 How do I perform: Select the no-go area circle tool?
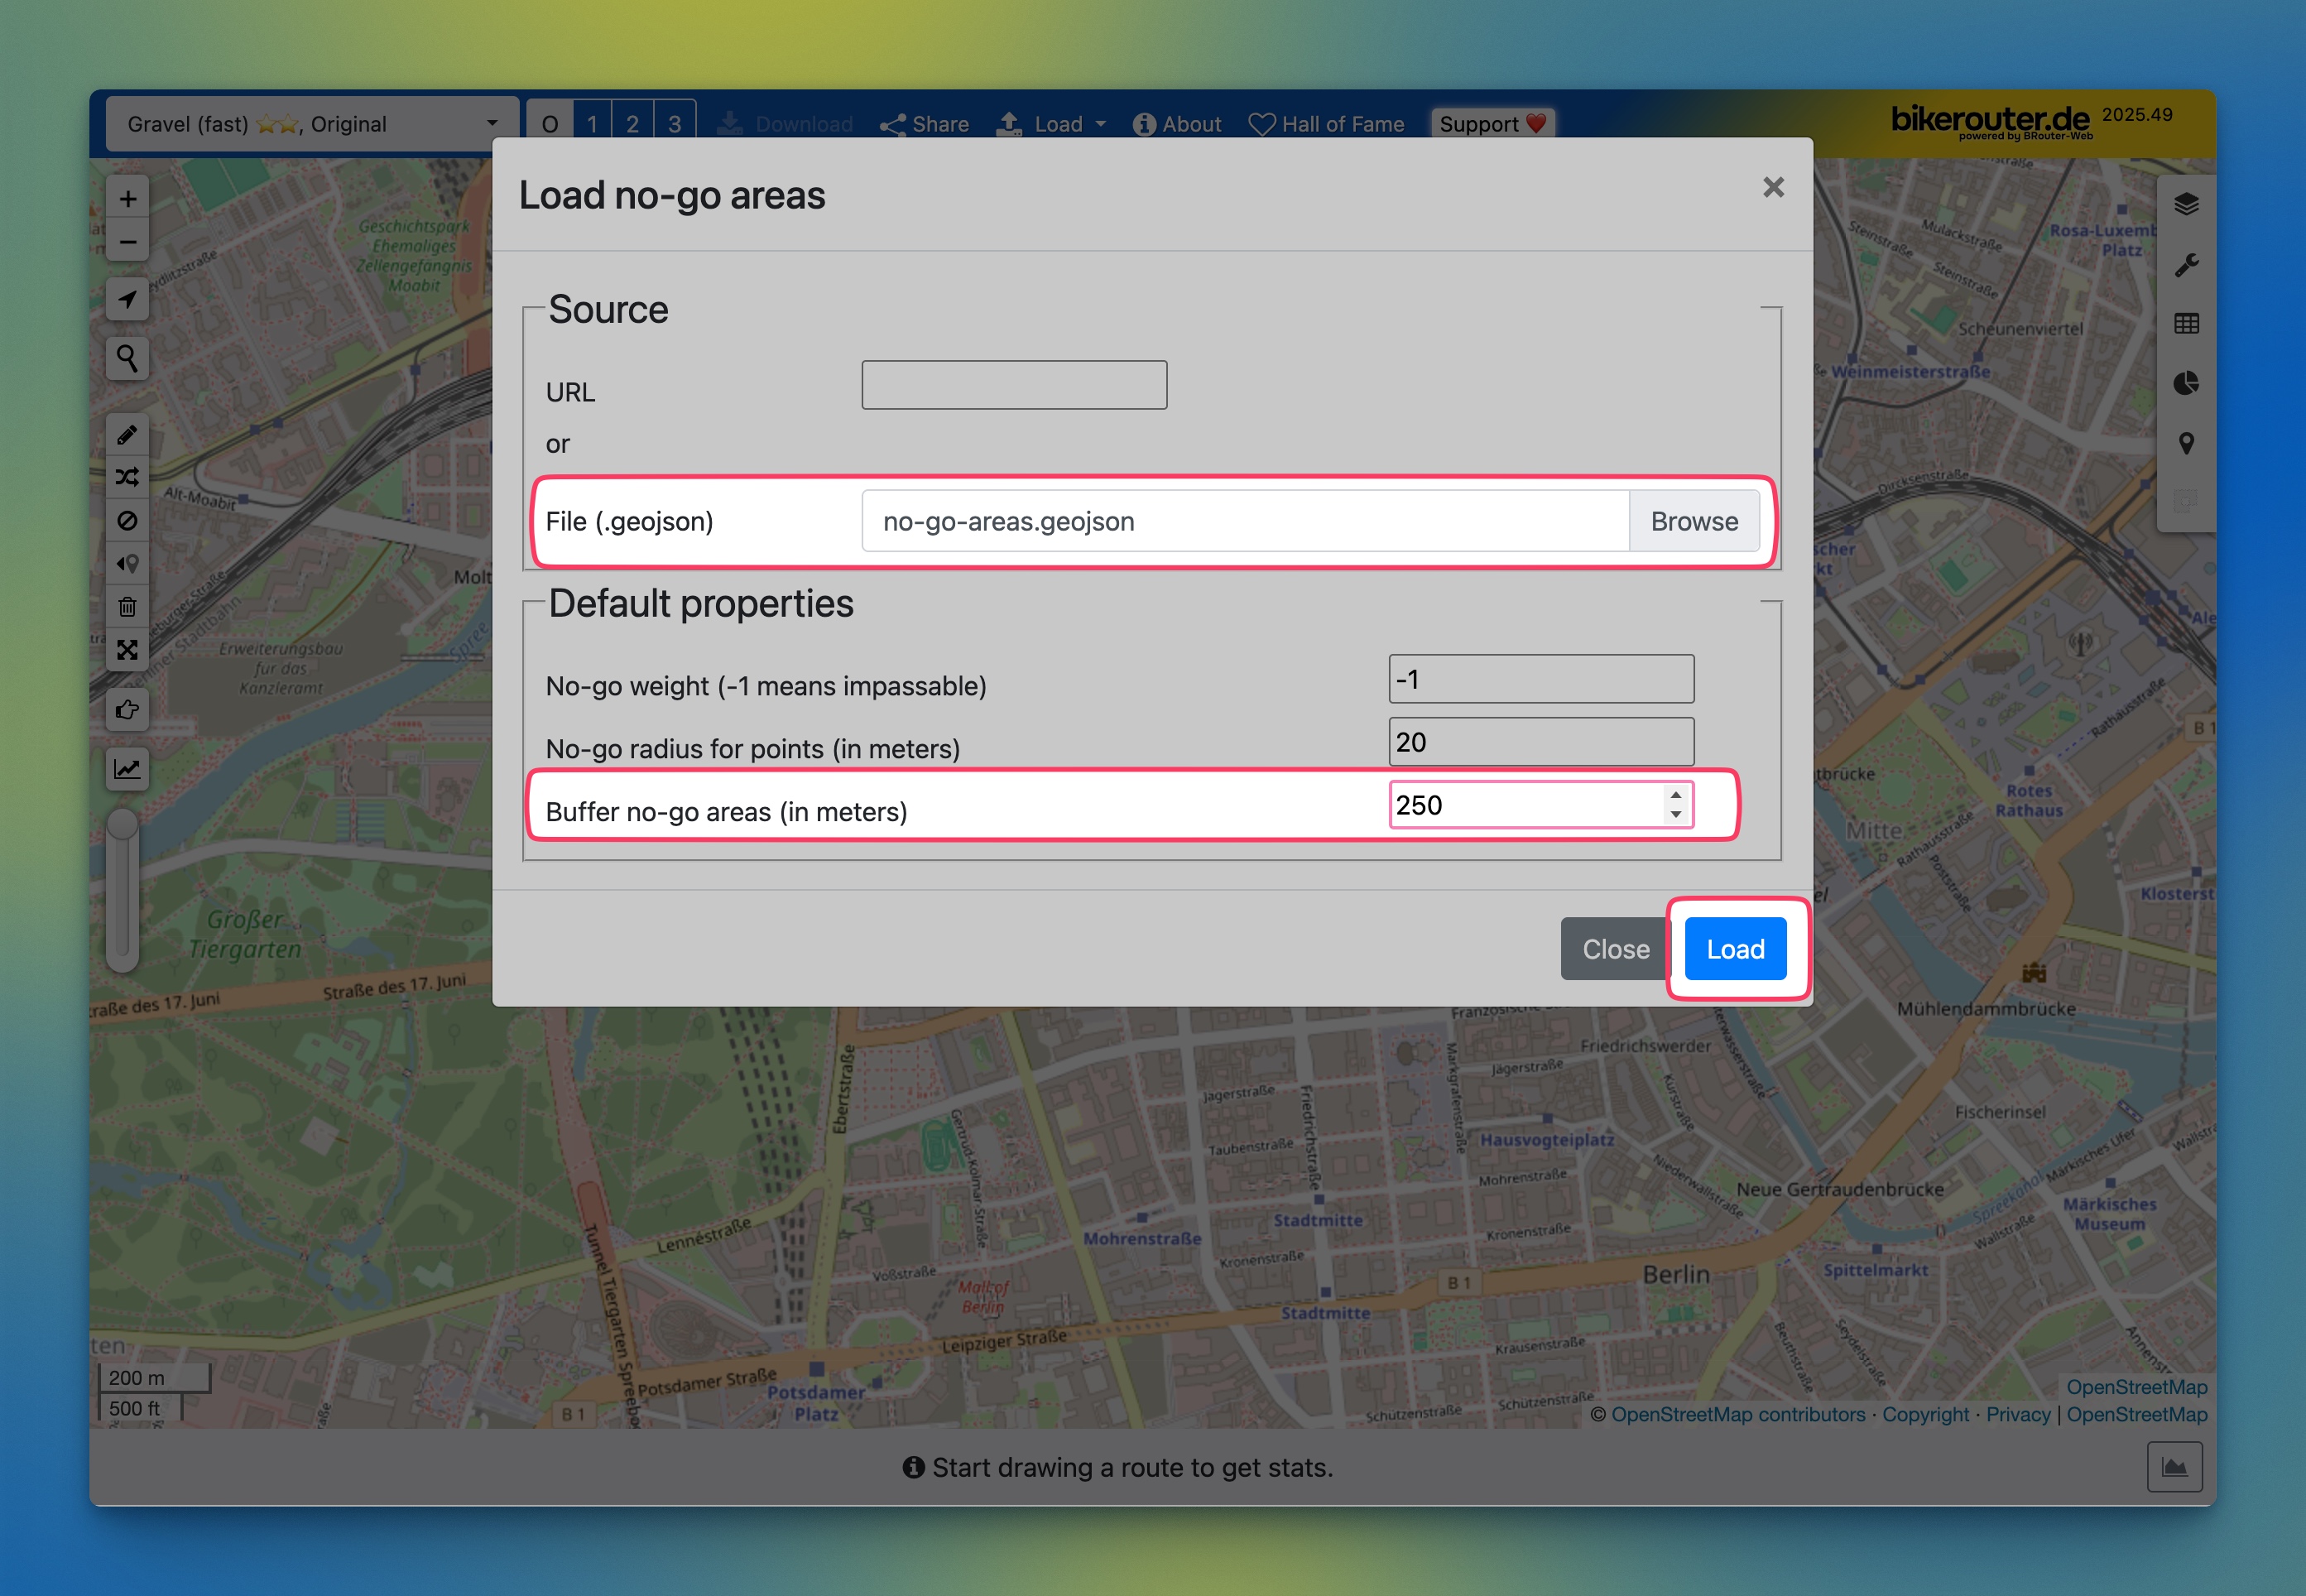pos(127,520)
